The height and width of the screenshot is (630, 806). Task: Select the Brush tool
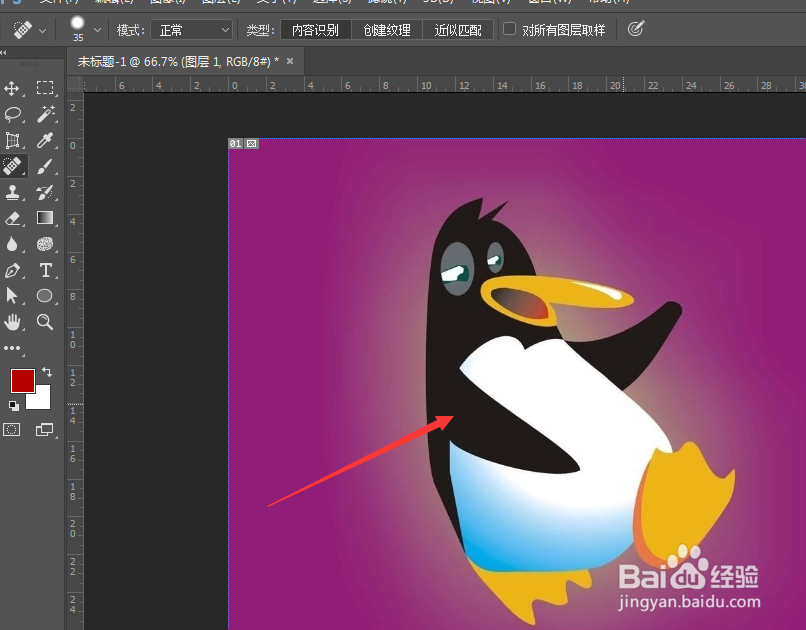click(45, 166)
